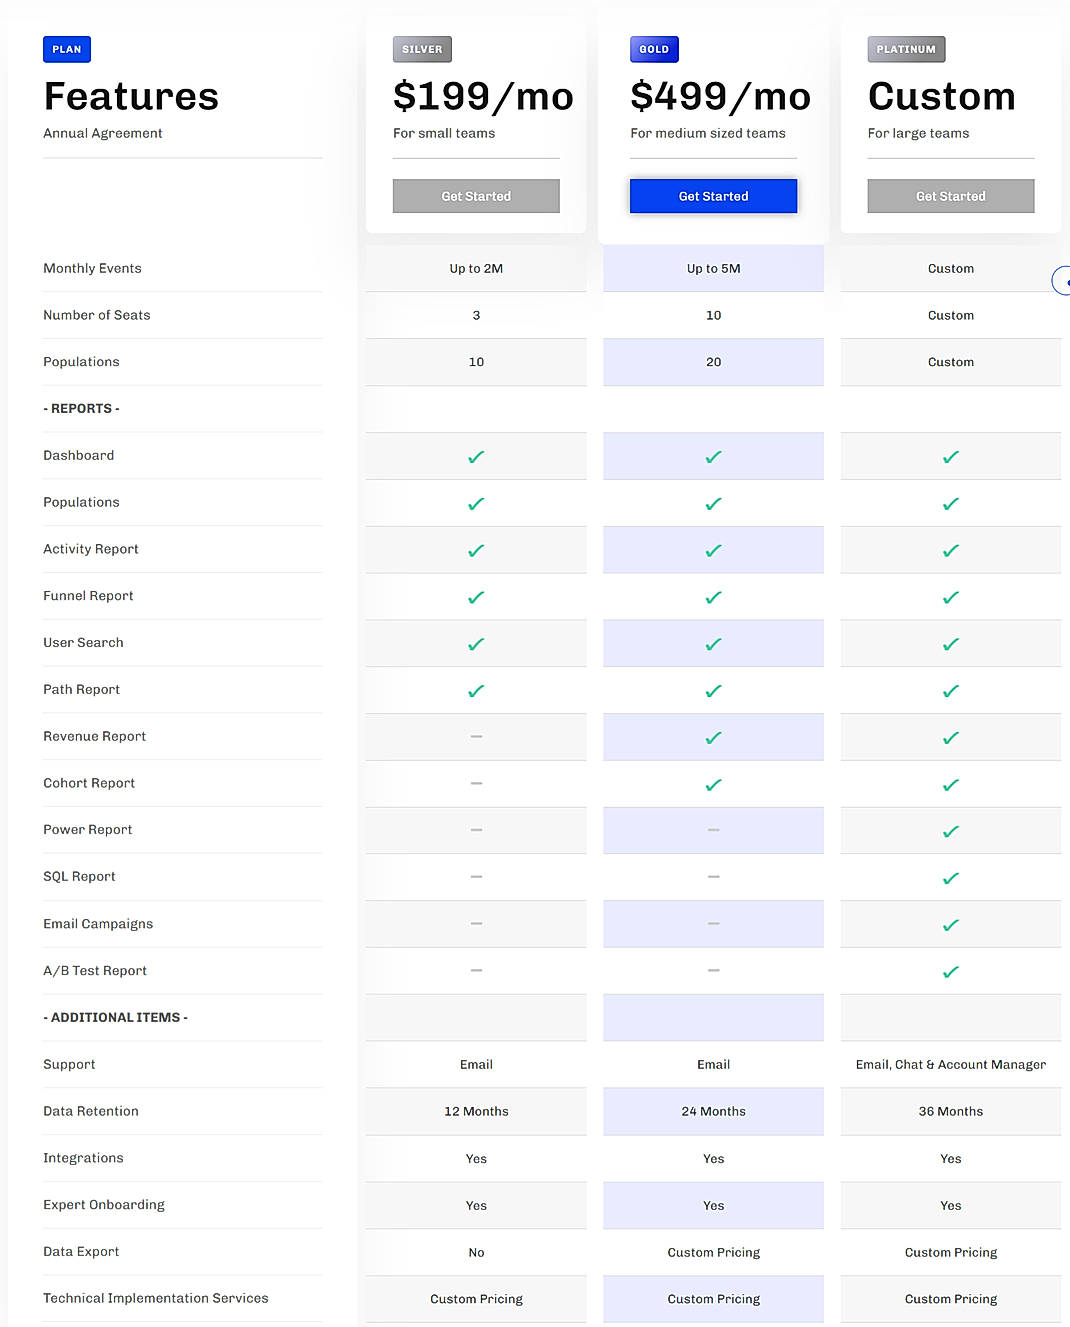
Task: Click the Platinum Power Report checkmark
Action: pos(950,830)
